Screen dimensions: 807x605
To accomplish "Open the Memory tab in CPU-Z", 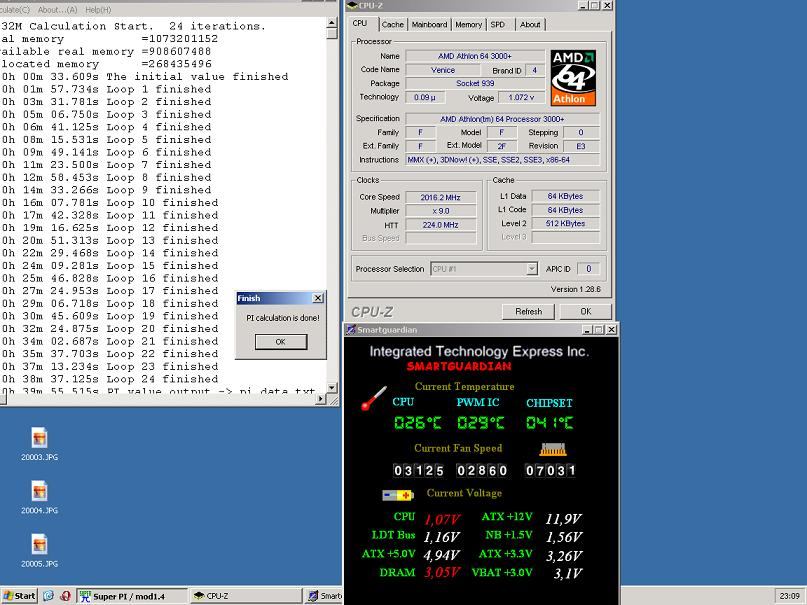I will click(x=468, y=24).
